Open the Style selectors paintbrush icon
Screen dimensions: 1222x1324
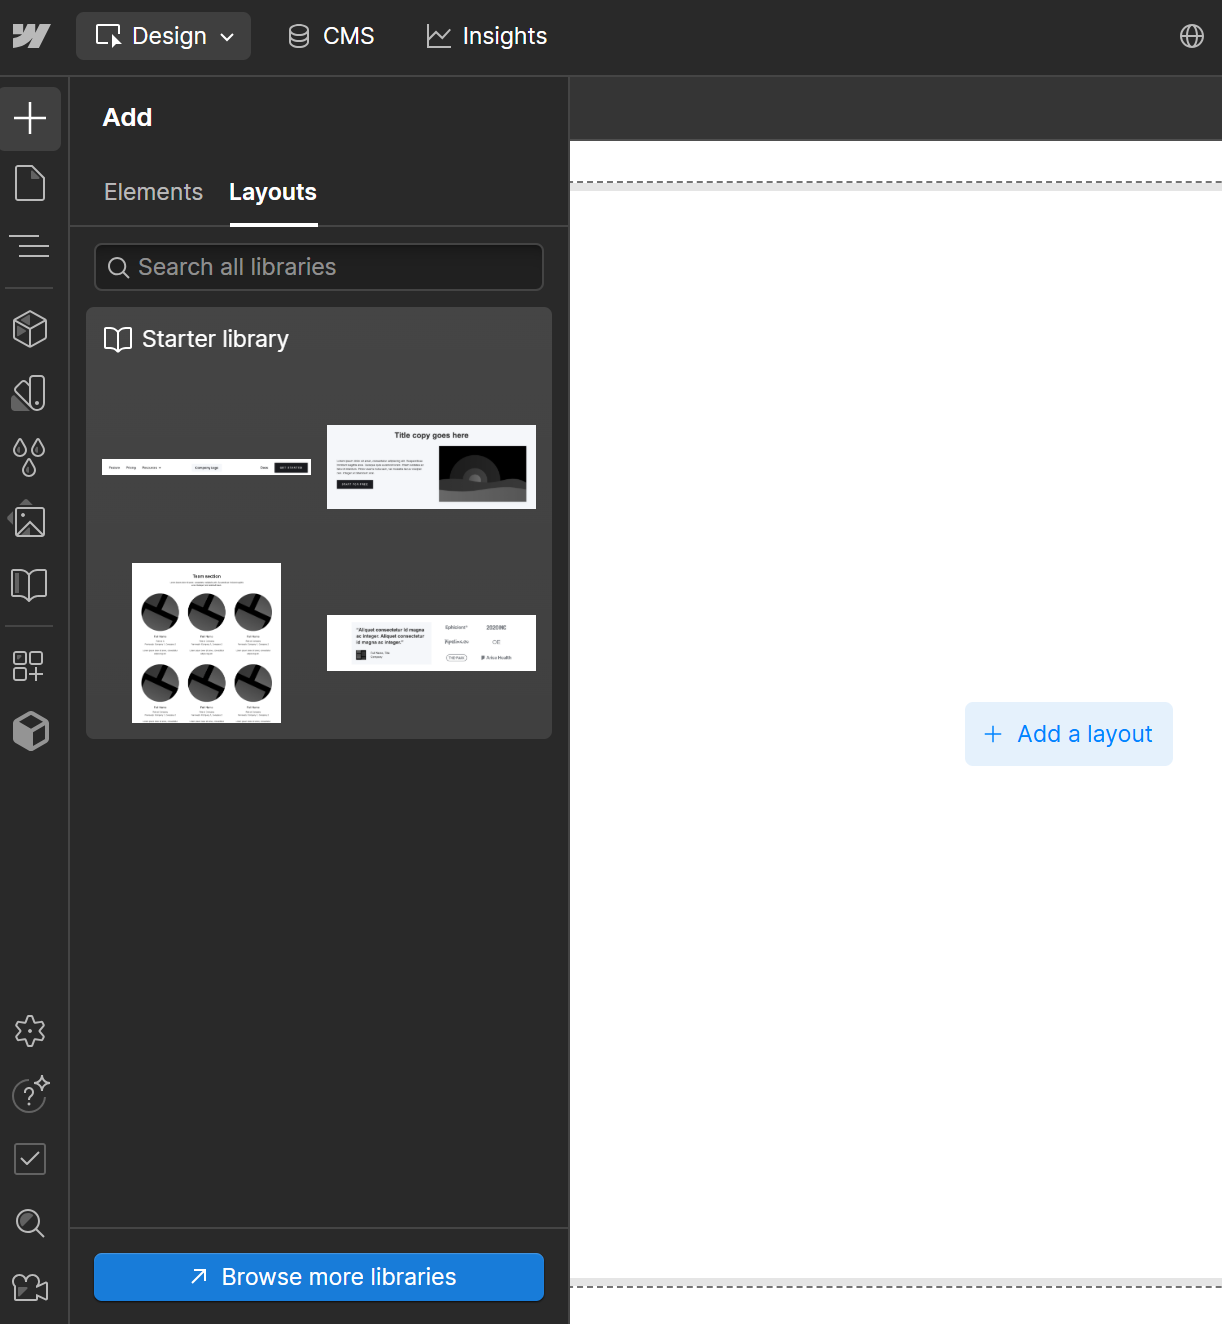30,393
